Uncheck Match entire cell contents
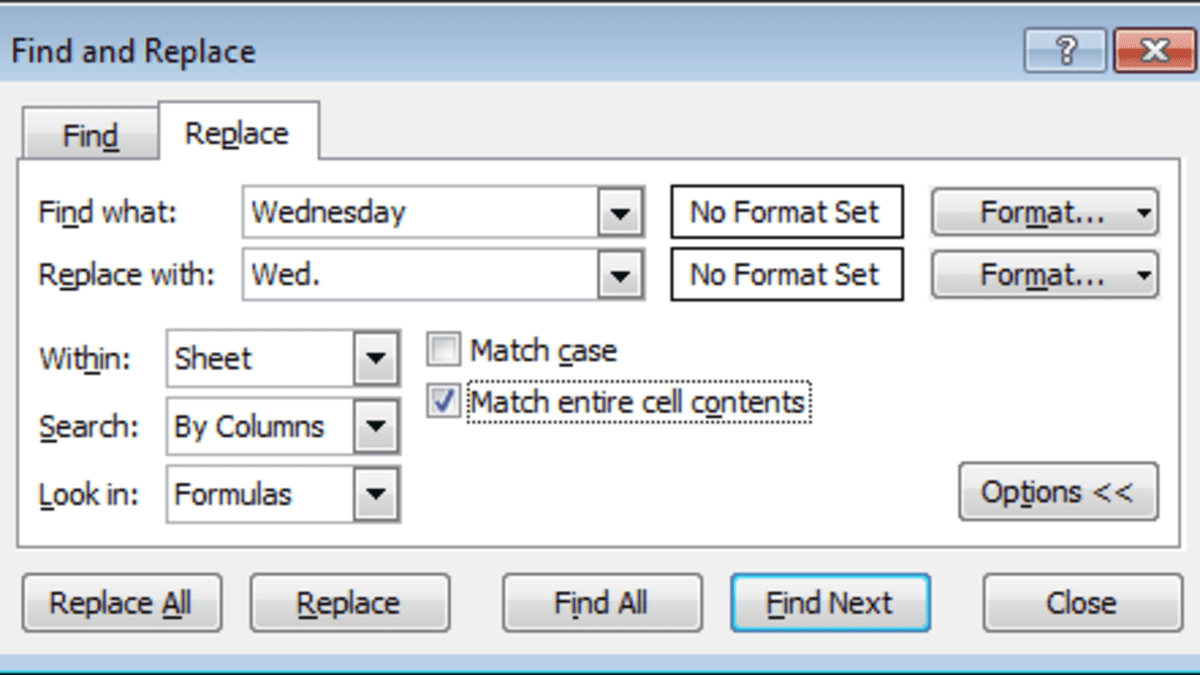The image size is (1200, 675). click(x=442, y=401)
